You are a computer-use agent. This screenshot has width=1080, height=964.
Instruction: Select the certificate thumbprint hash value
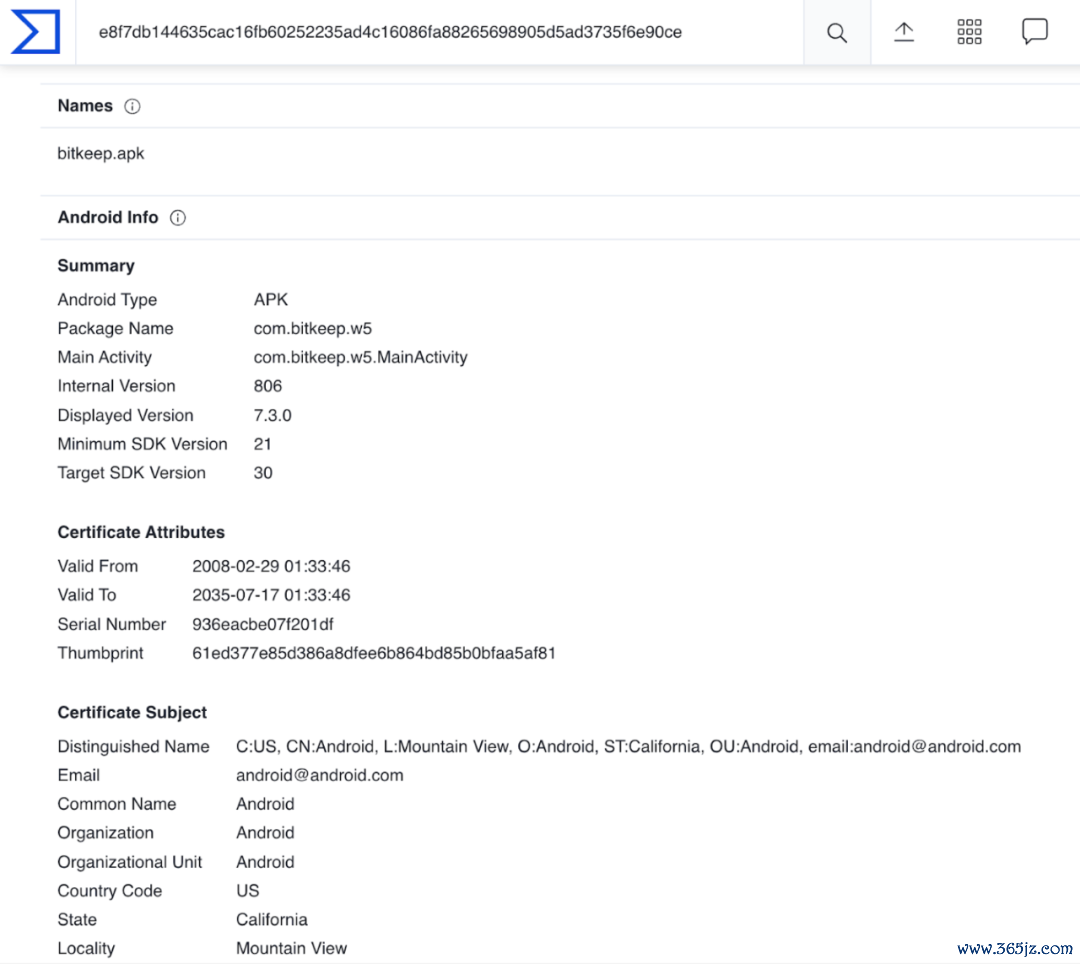point(373,653)
